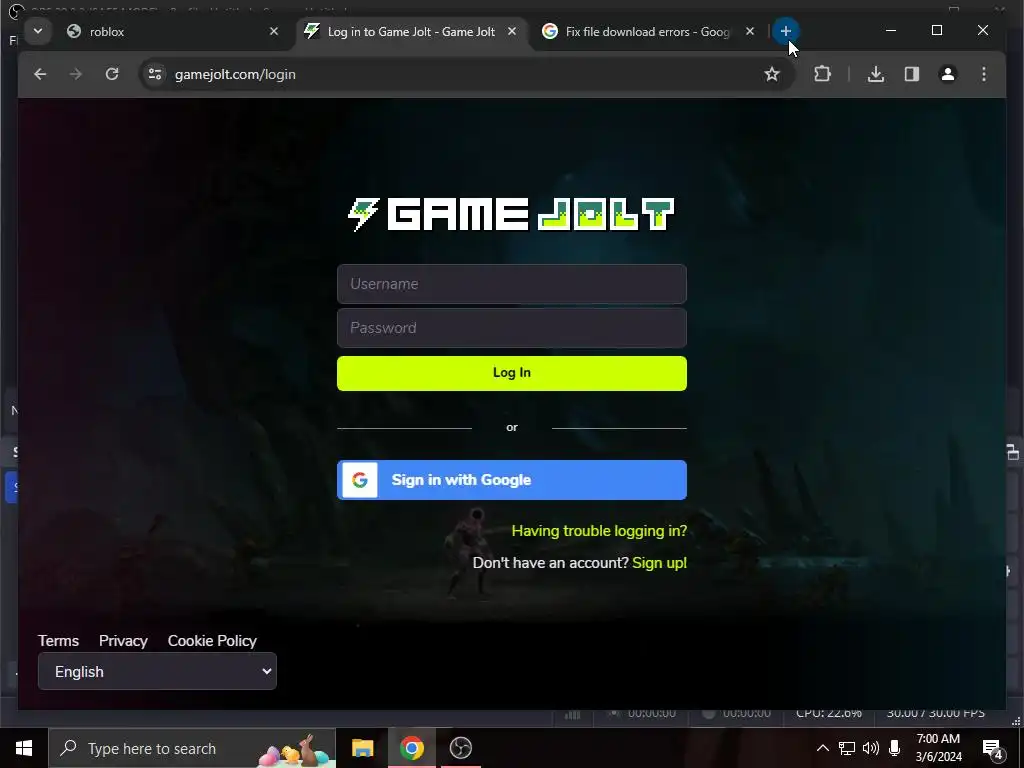Image resolution: width=1024 pixels, height=768 pixels.
Task: Open Having trouble logging in link
Action: 599,531
